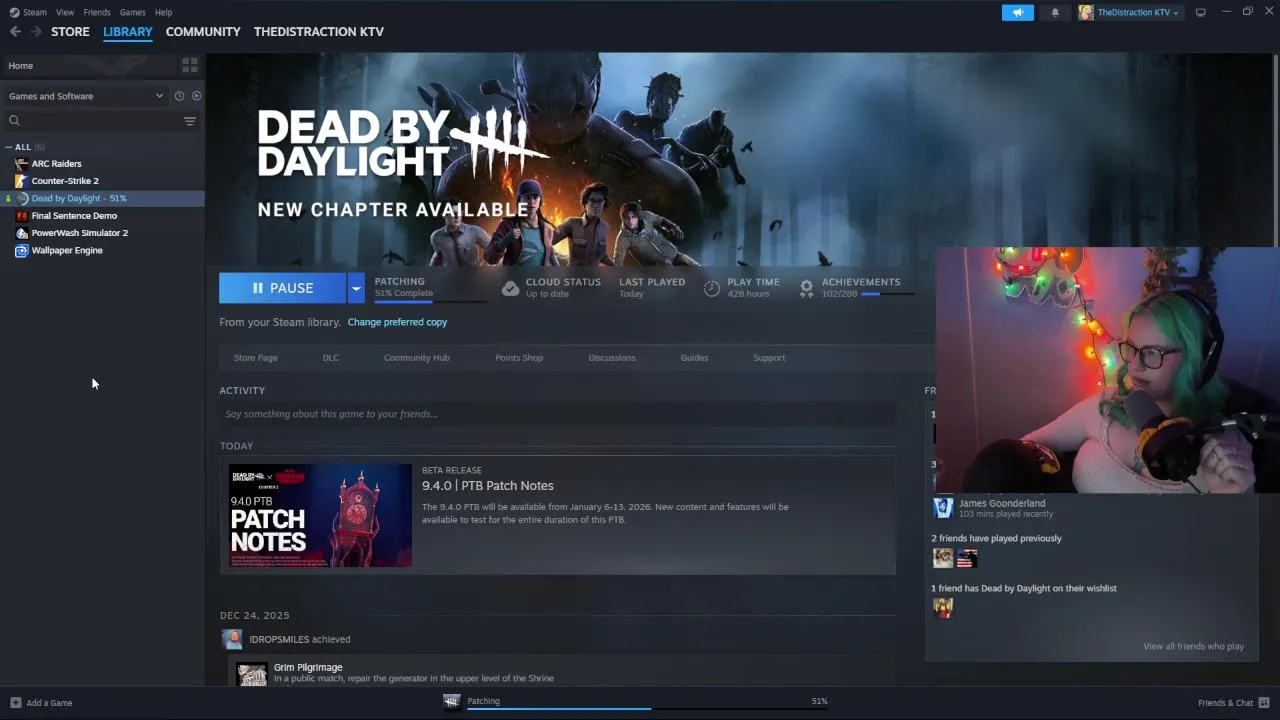Open the 9.4.0 PTB Patch Notes thumbnail

coord(320,515)
